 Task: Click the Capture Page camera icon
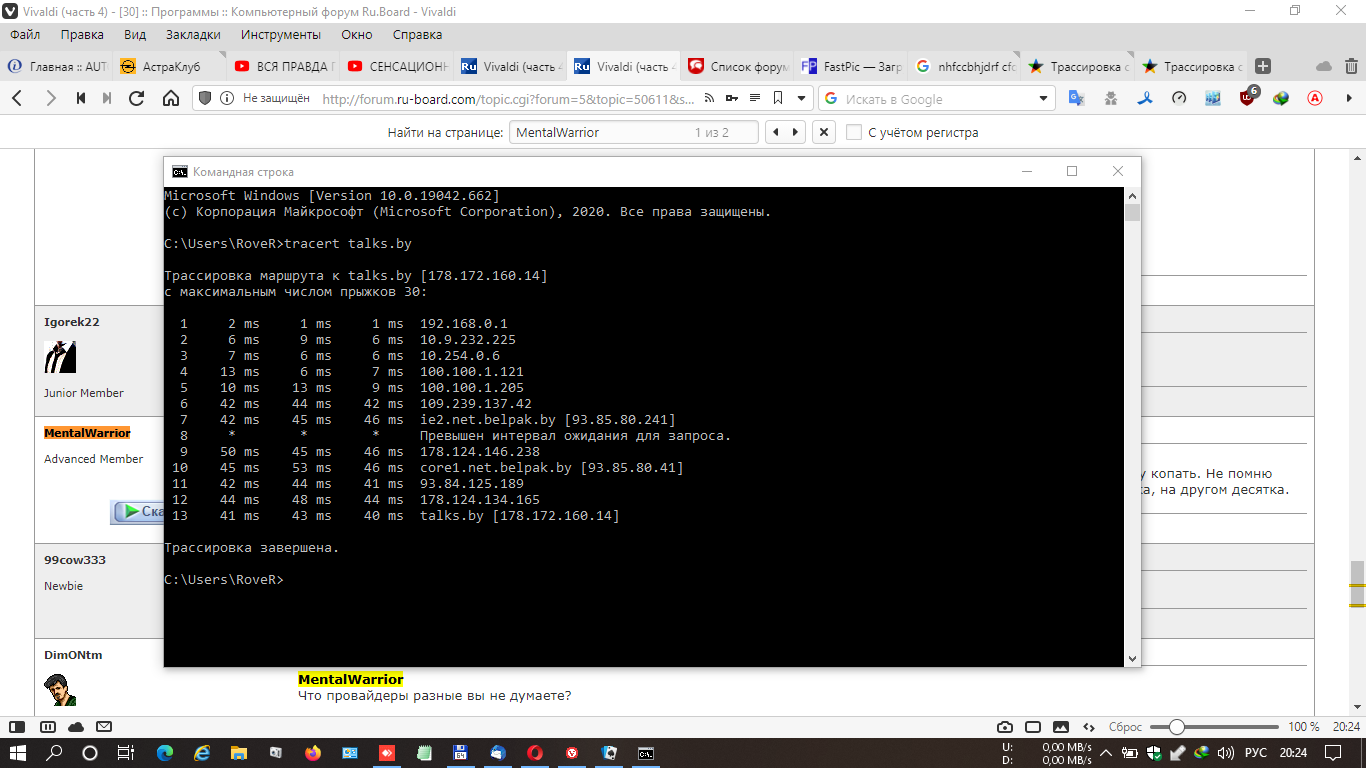click(x=1005, y=727)
